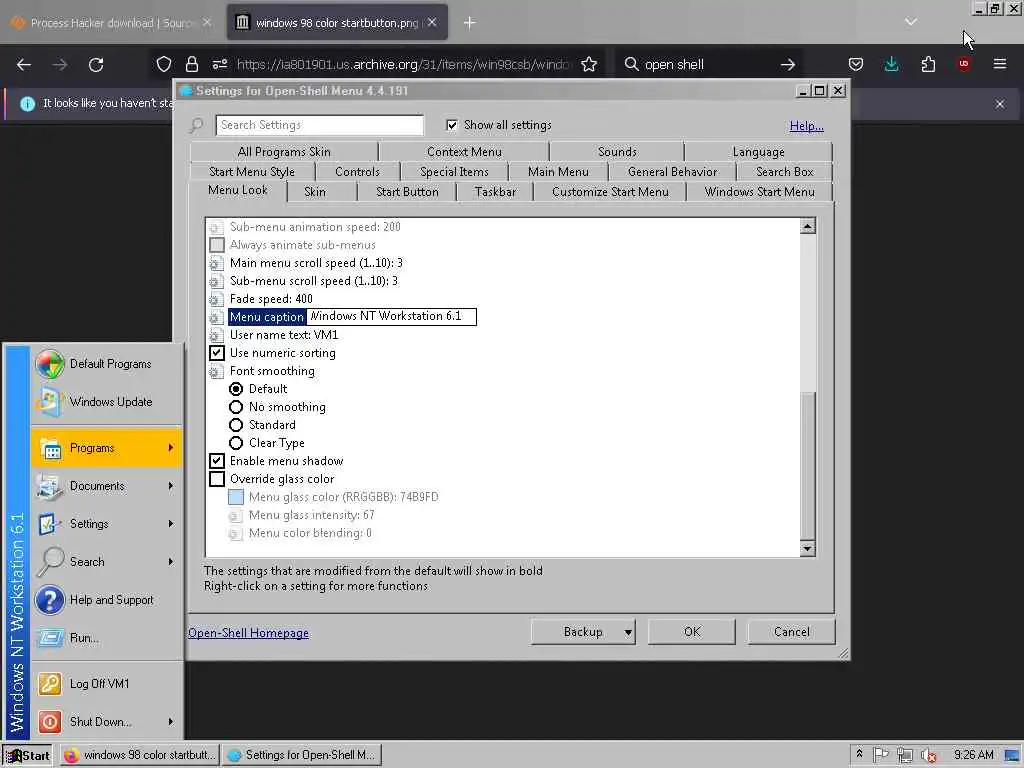The width and height of the screenshot is (1024, 768).
Task: Select Standard font smoothing radio
Action: [x=236, y=424]
